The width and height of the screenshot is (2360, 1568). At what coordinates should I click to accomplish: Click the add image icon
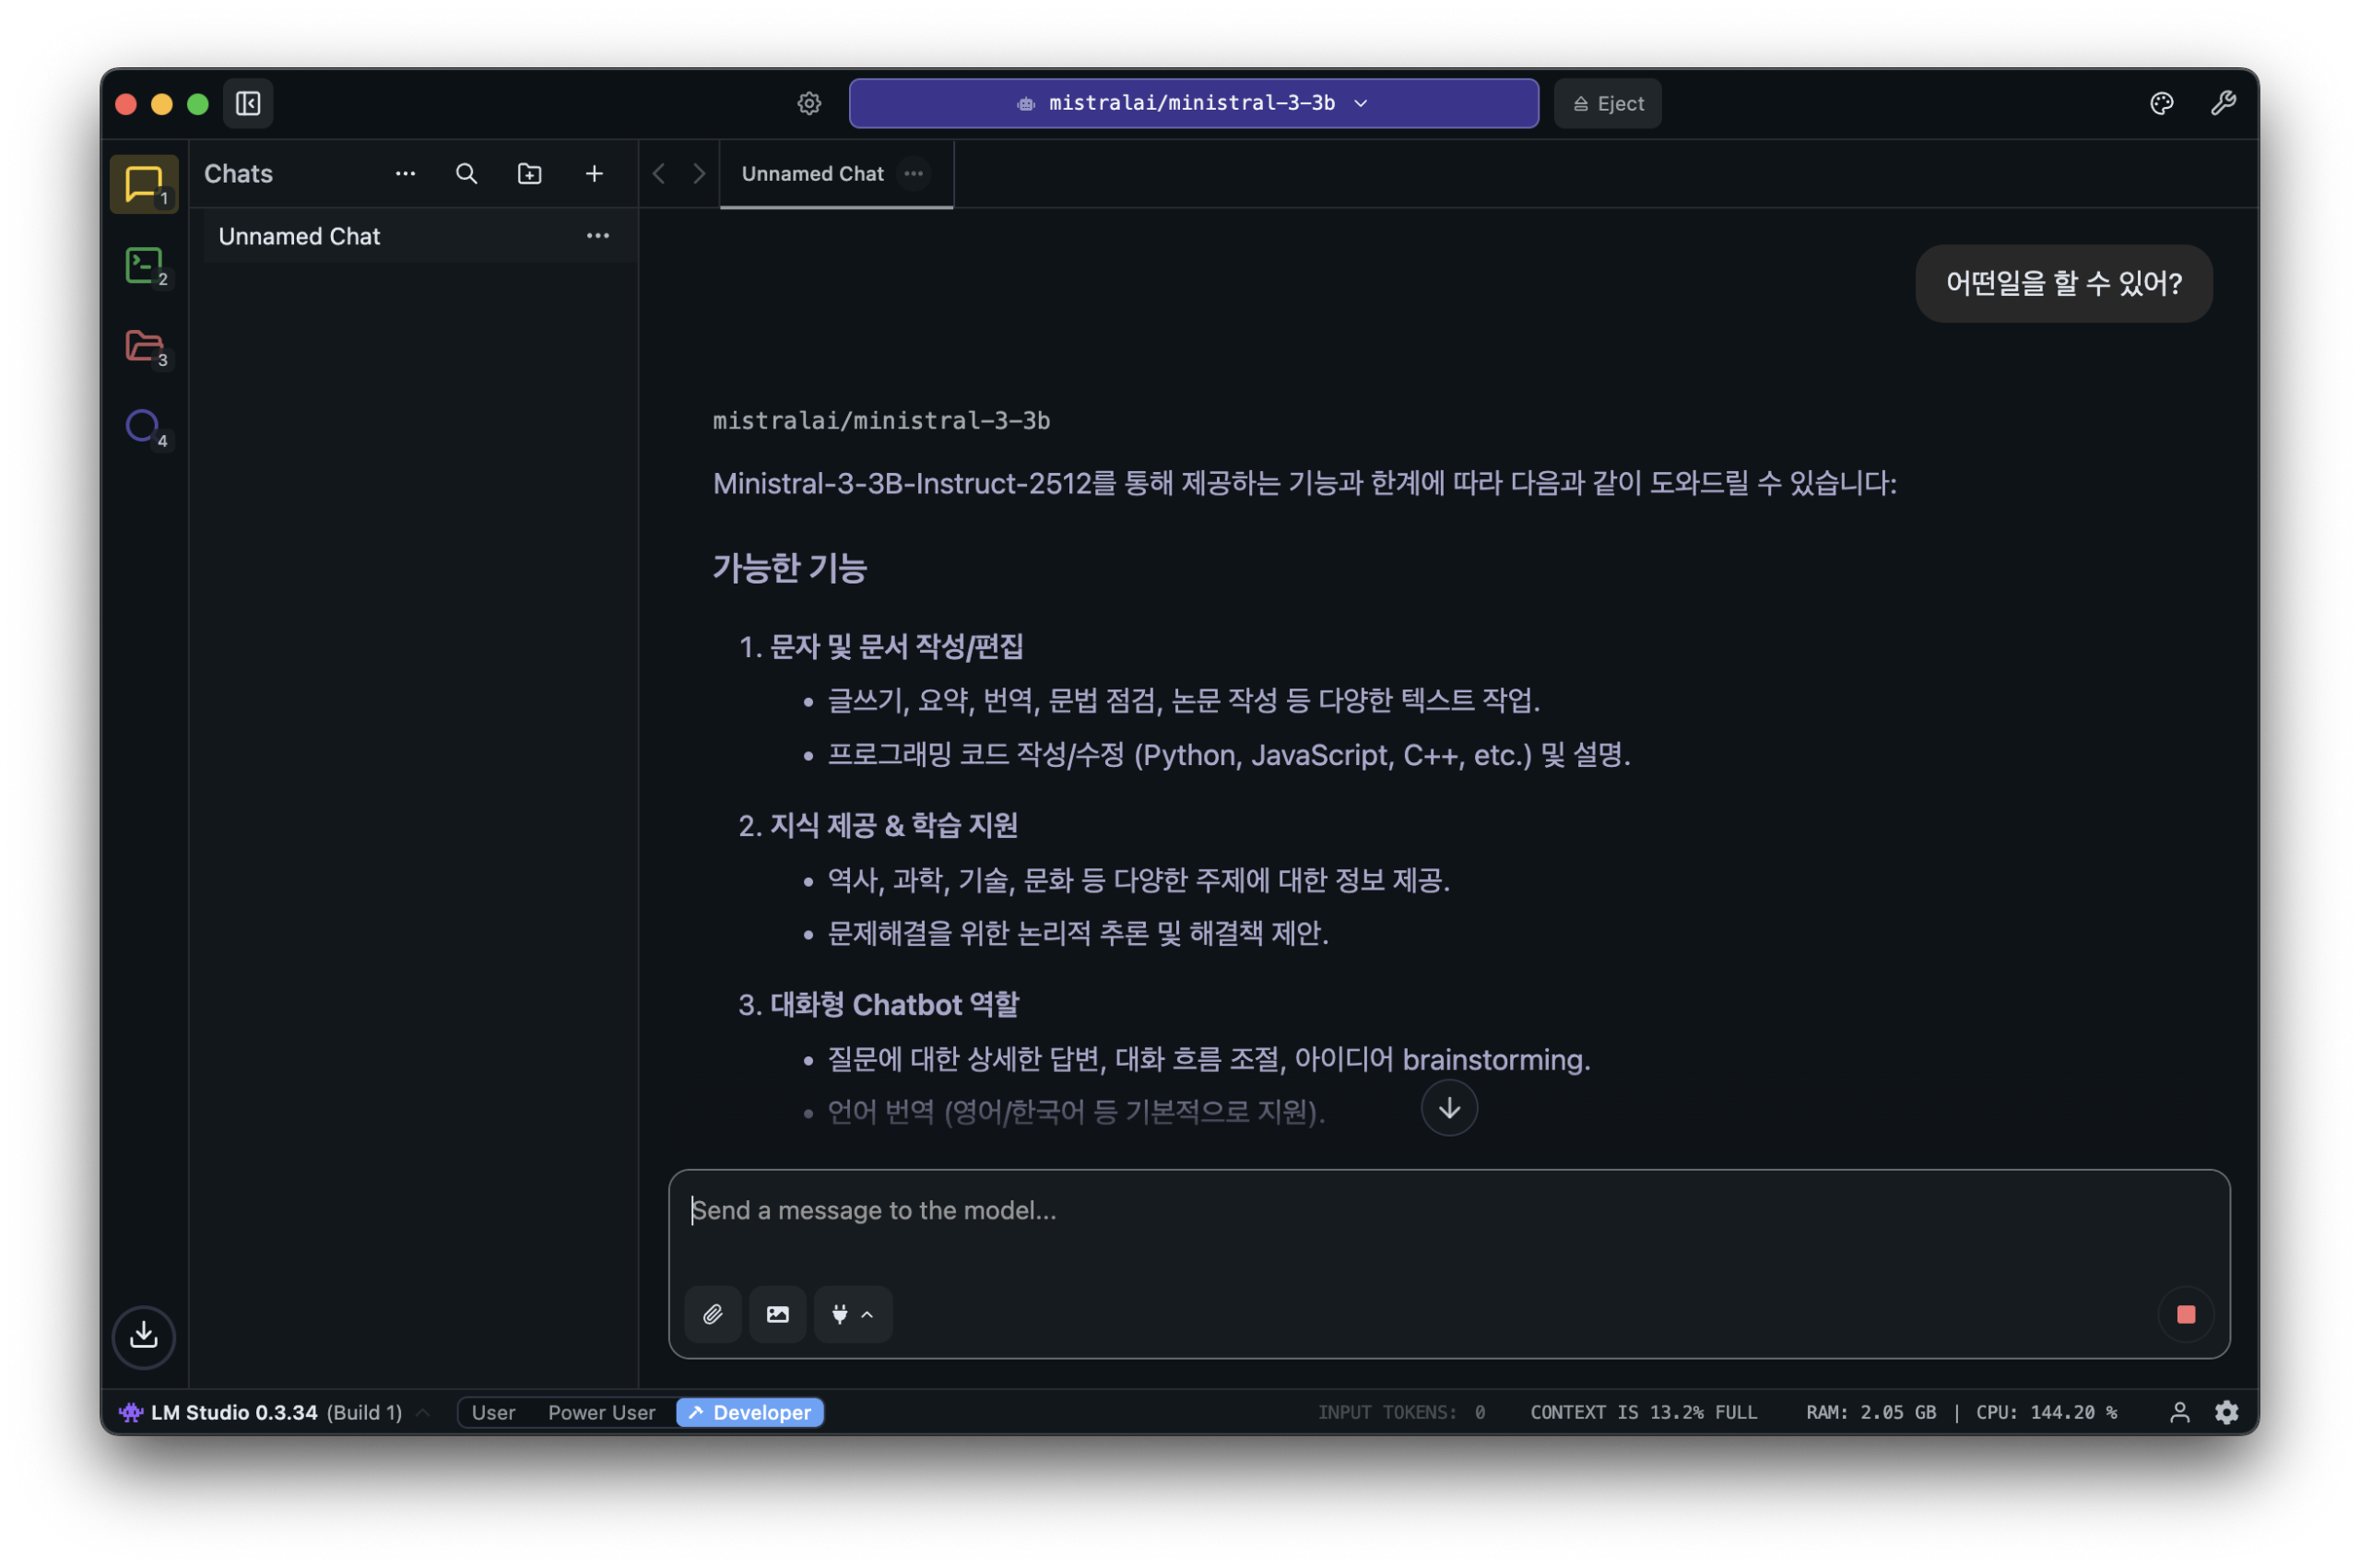click(777, 1314)
